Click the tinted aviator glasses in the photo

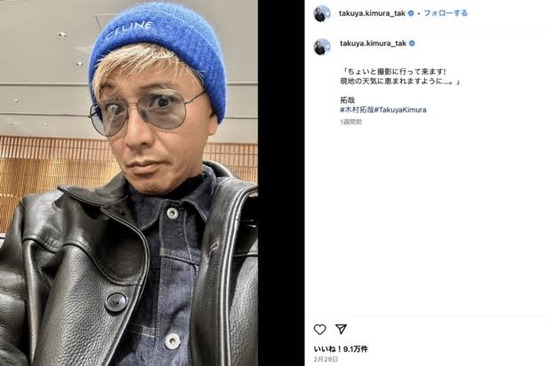coord(146,112)
